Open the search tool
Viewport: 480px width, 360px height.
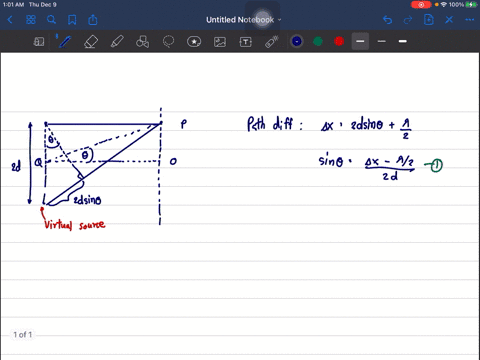coord(51,20)
